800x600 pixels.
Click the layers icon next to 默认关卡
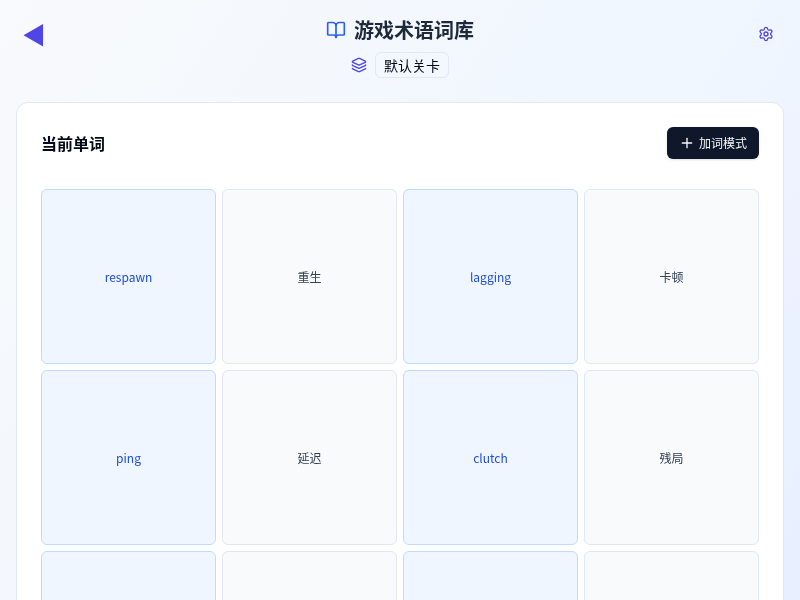(358, 64)
